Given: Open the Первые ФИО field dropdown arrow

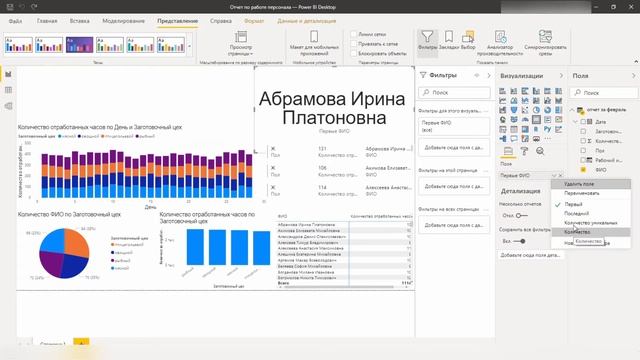Looking at the screenshot, I should pyautogui.click(x=554, y=176).
